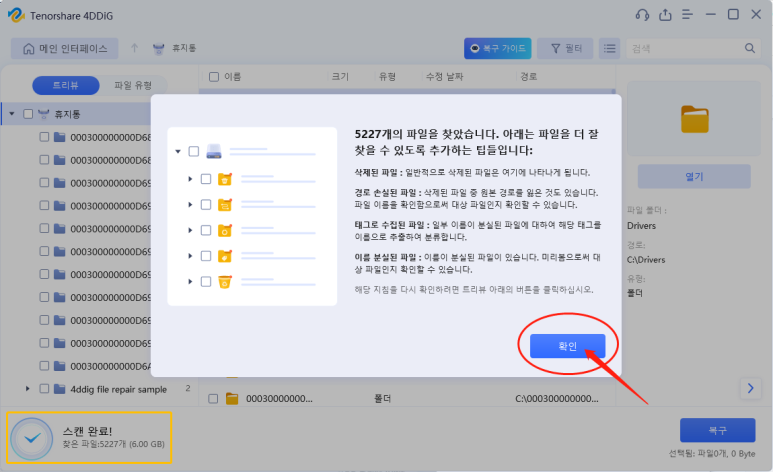
Task: Open the 필터 filter button
Action: (565, 48)
